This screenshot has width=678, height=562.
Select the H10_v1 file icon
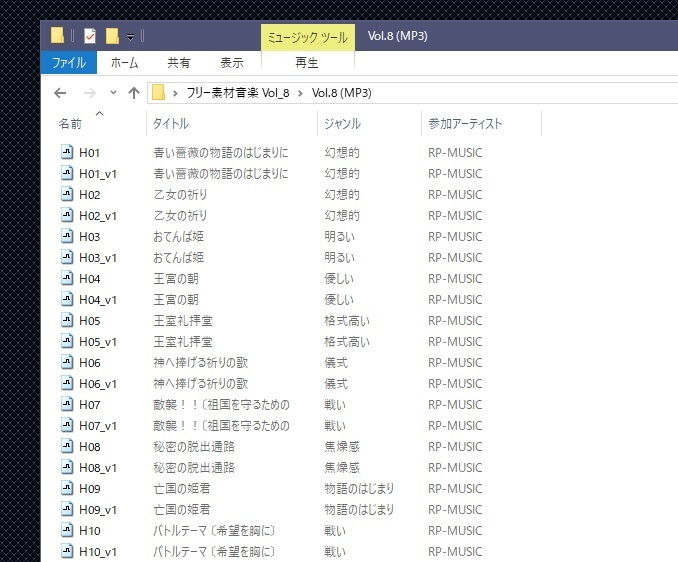coord(67,551)
